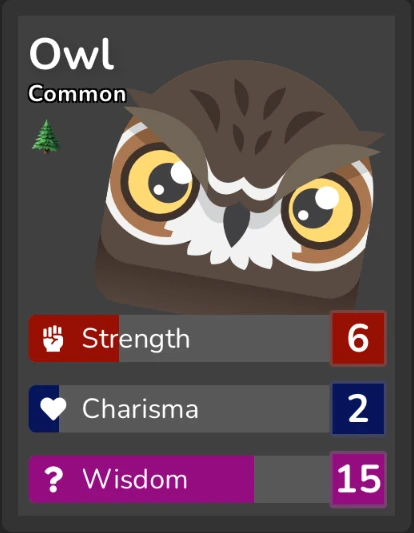The height and width of the screenshot is (533, 414).
Task: Click the pine tree habitat icon
Action: tap(47, 136)
